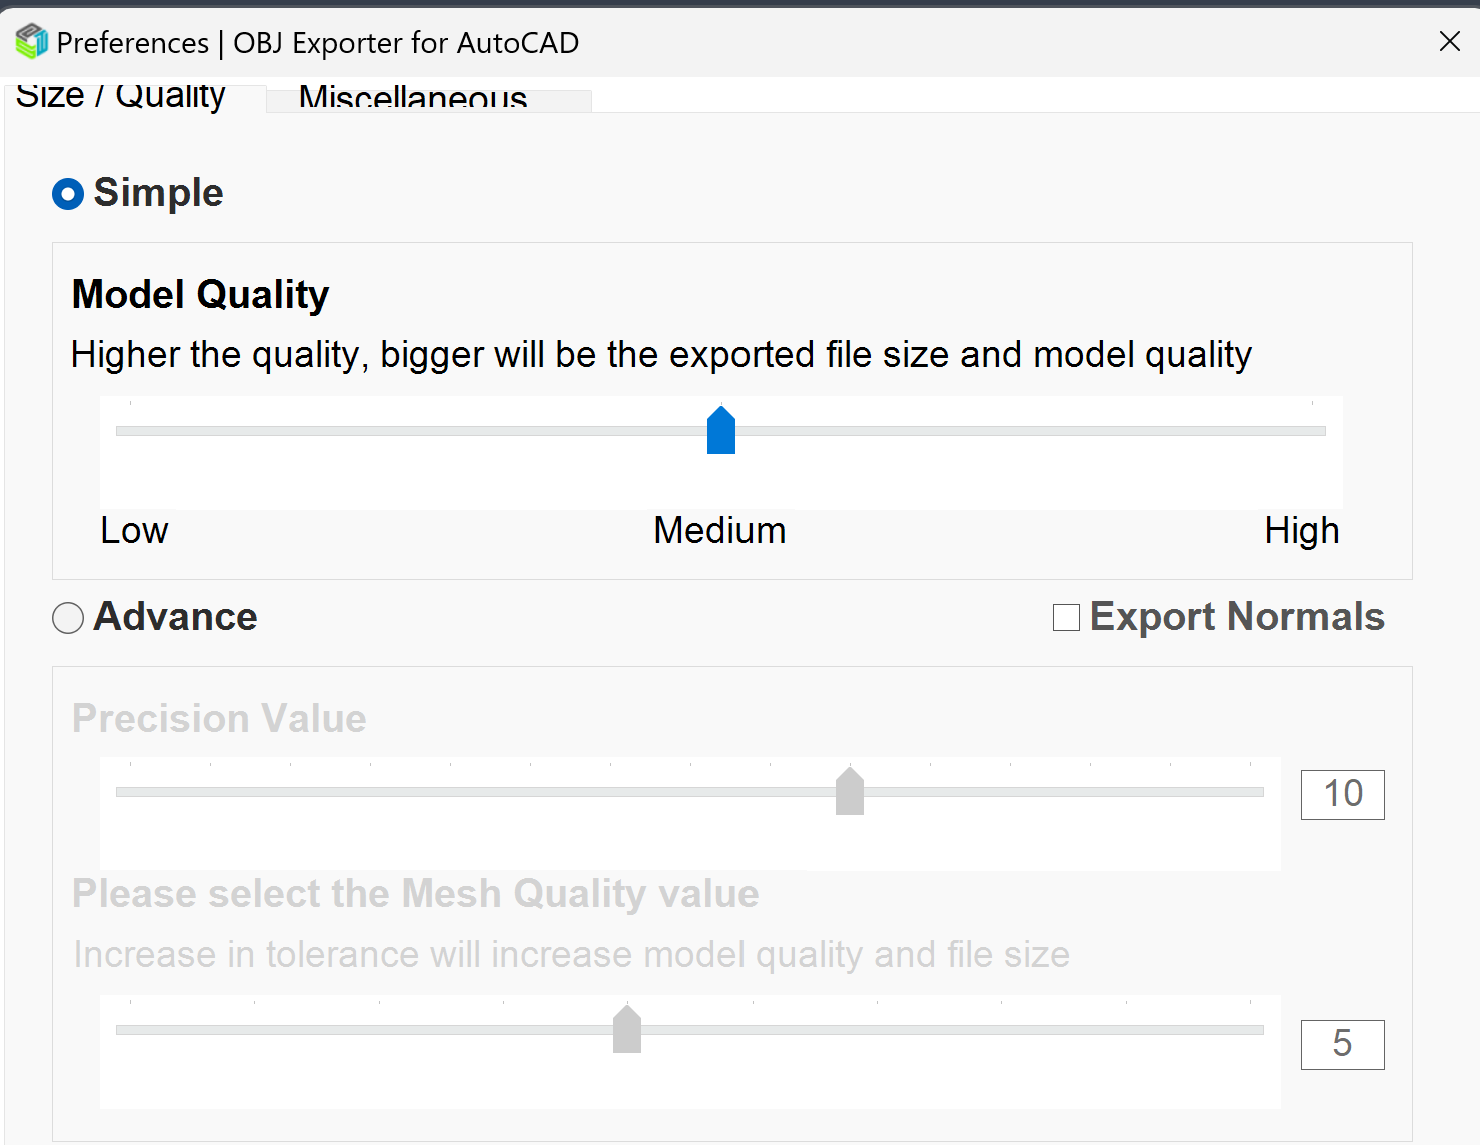Click the Medium label under quality slider
1480x1145 pixels.
pyautogui.click(x=720, y=531)
